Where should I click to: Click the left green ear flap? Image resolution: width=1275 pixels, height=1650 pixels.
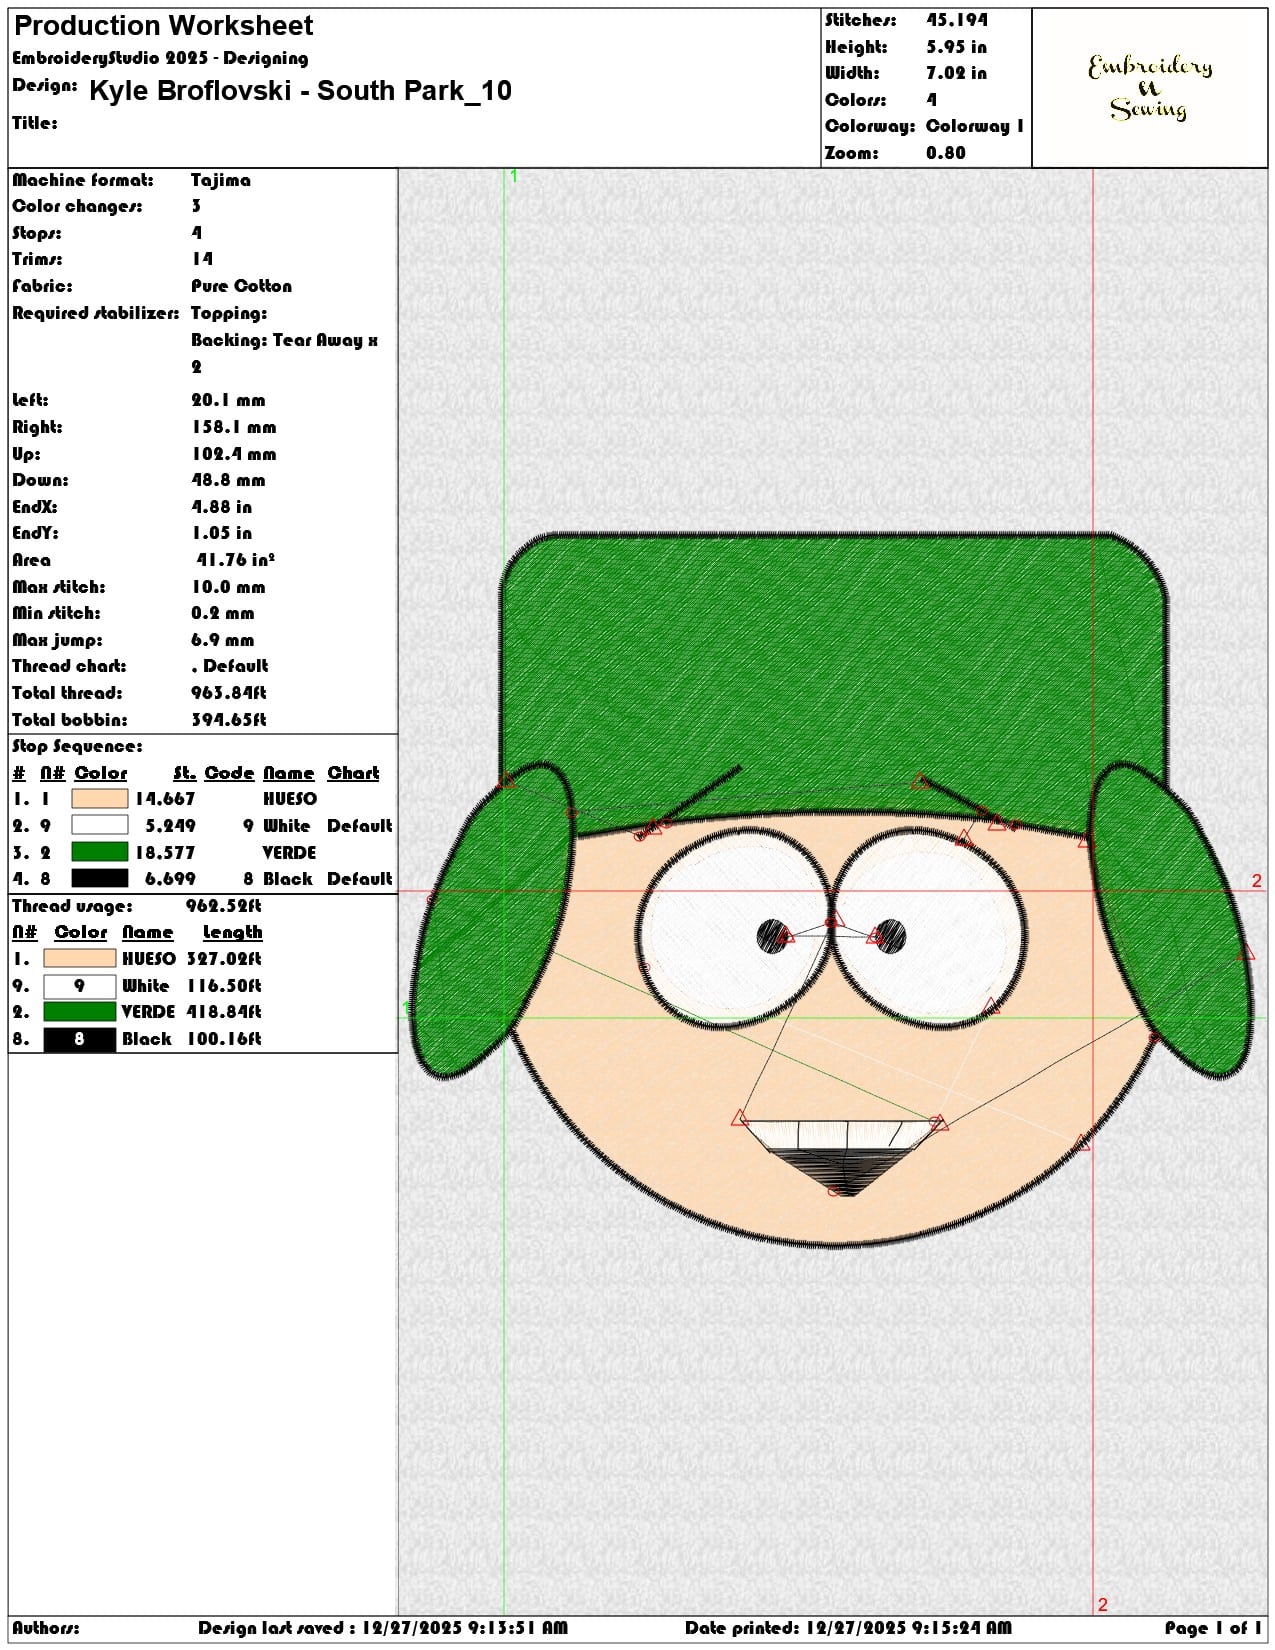click(x=492, y=920)
